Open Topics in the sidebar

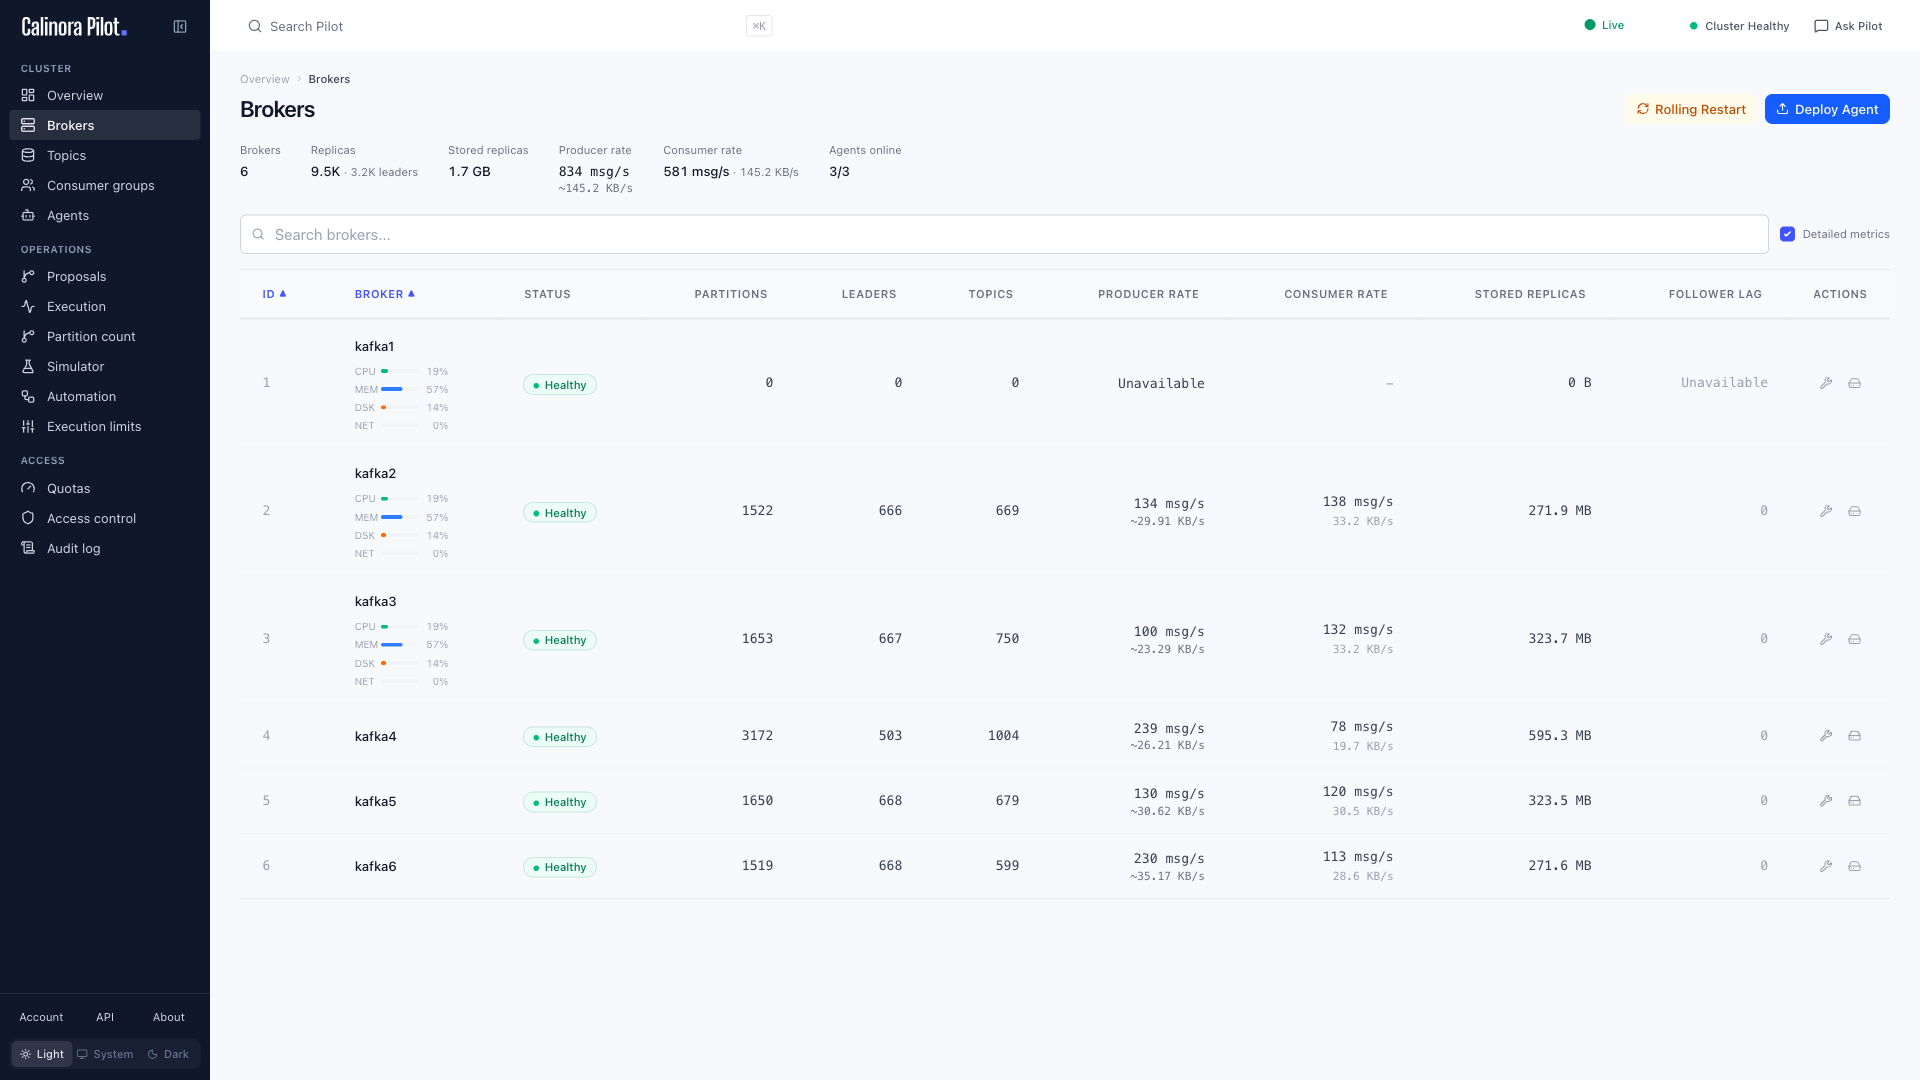[x=105, y=155]
